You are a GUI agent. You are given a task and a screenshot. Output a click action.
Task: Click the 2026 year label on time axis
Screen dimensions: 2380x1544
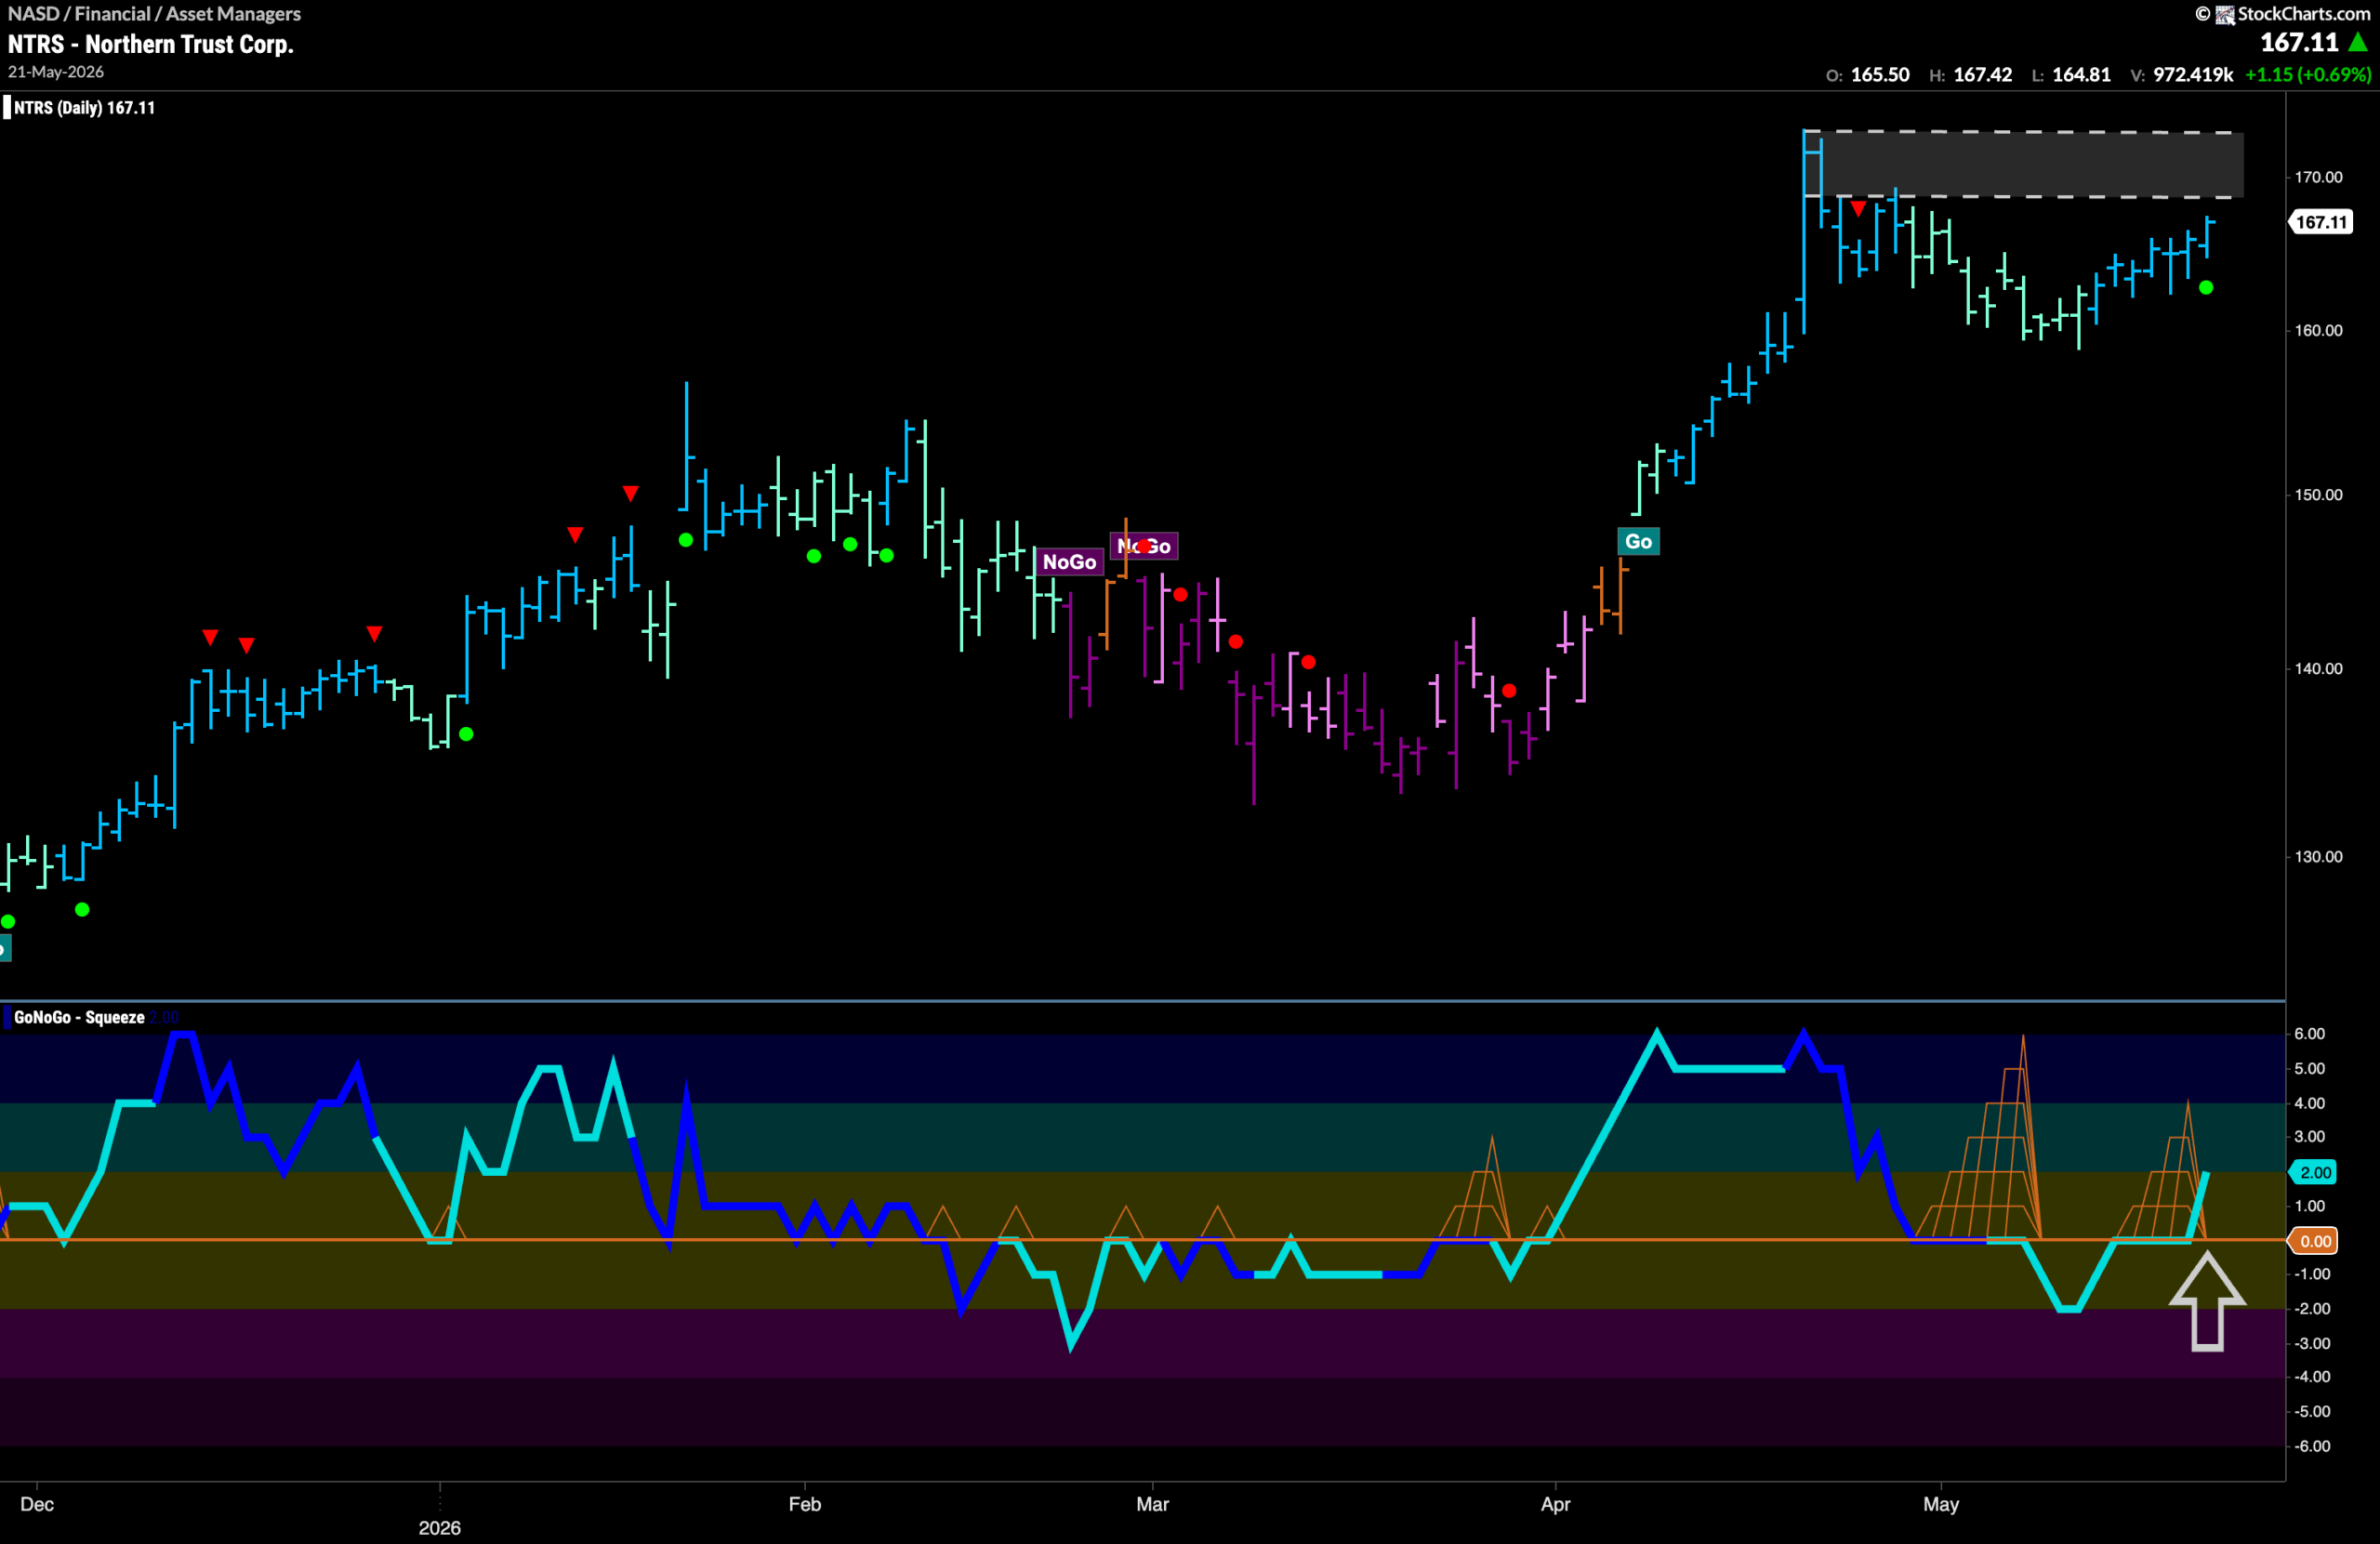[440, 1528]
